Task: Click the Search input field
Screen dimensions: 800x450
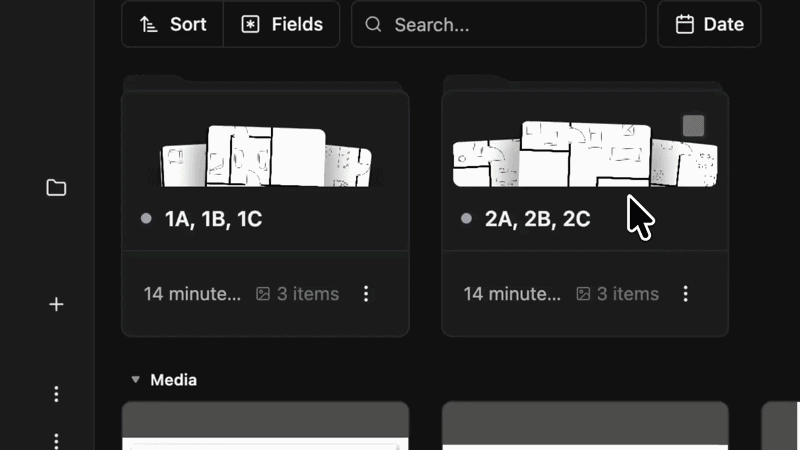Action: pos(510,24)
